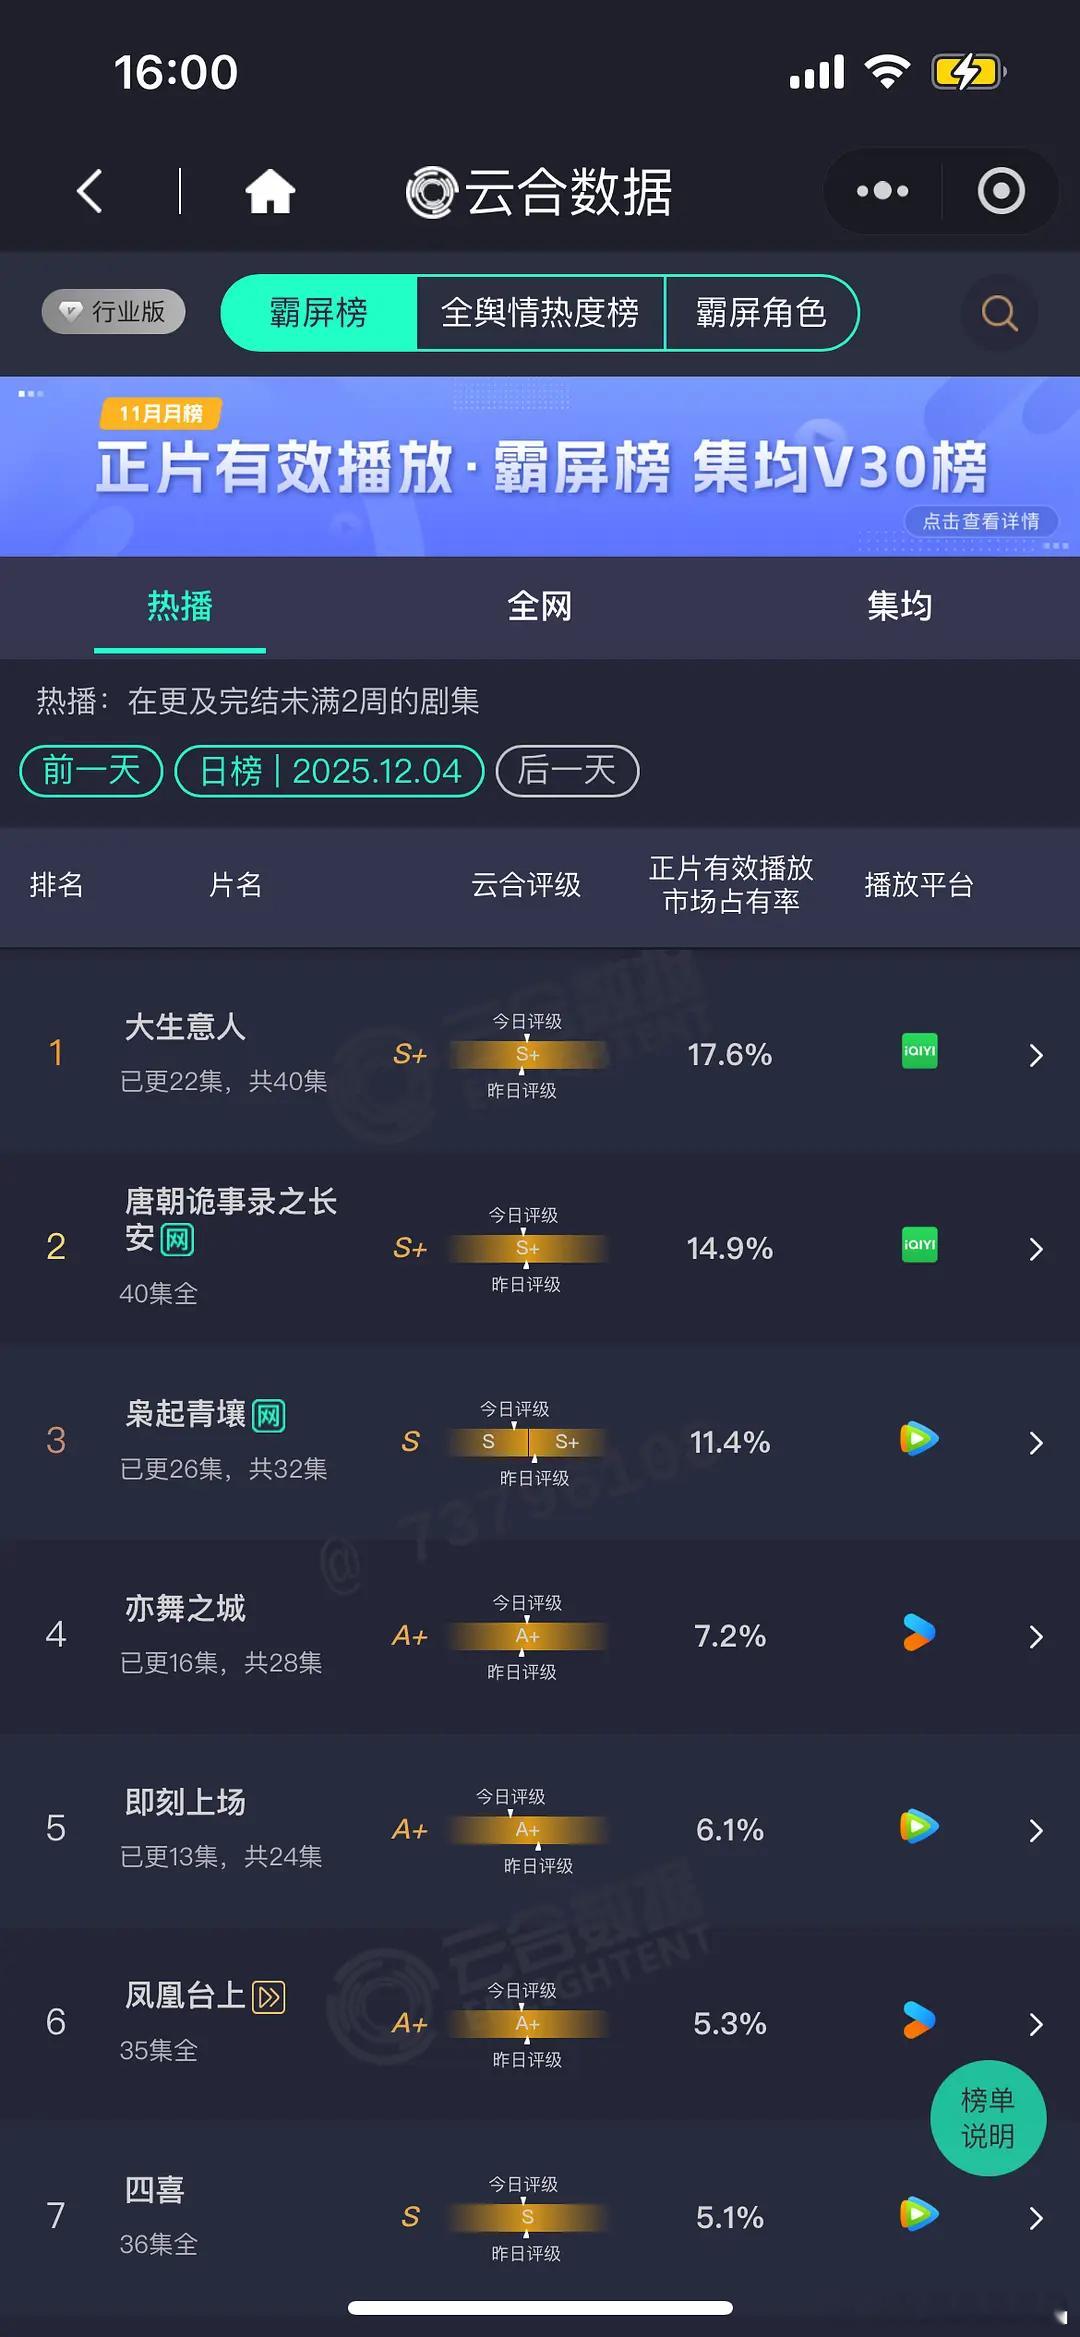
Task: Switch to the 全舆情热度榜 tab
Action: (x=541, y=313)
